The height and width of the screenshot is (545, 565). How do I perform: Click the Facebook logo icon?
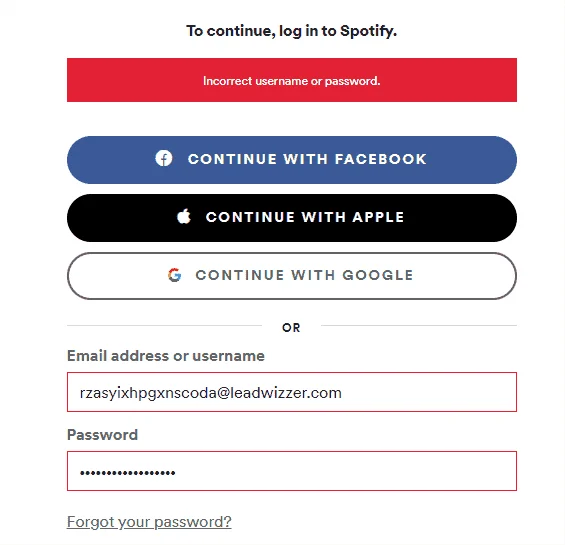pyautogui.click(x=164, y=159)
